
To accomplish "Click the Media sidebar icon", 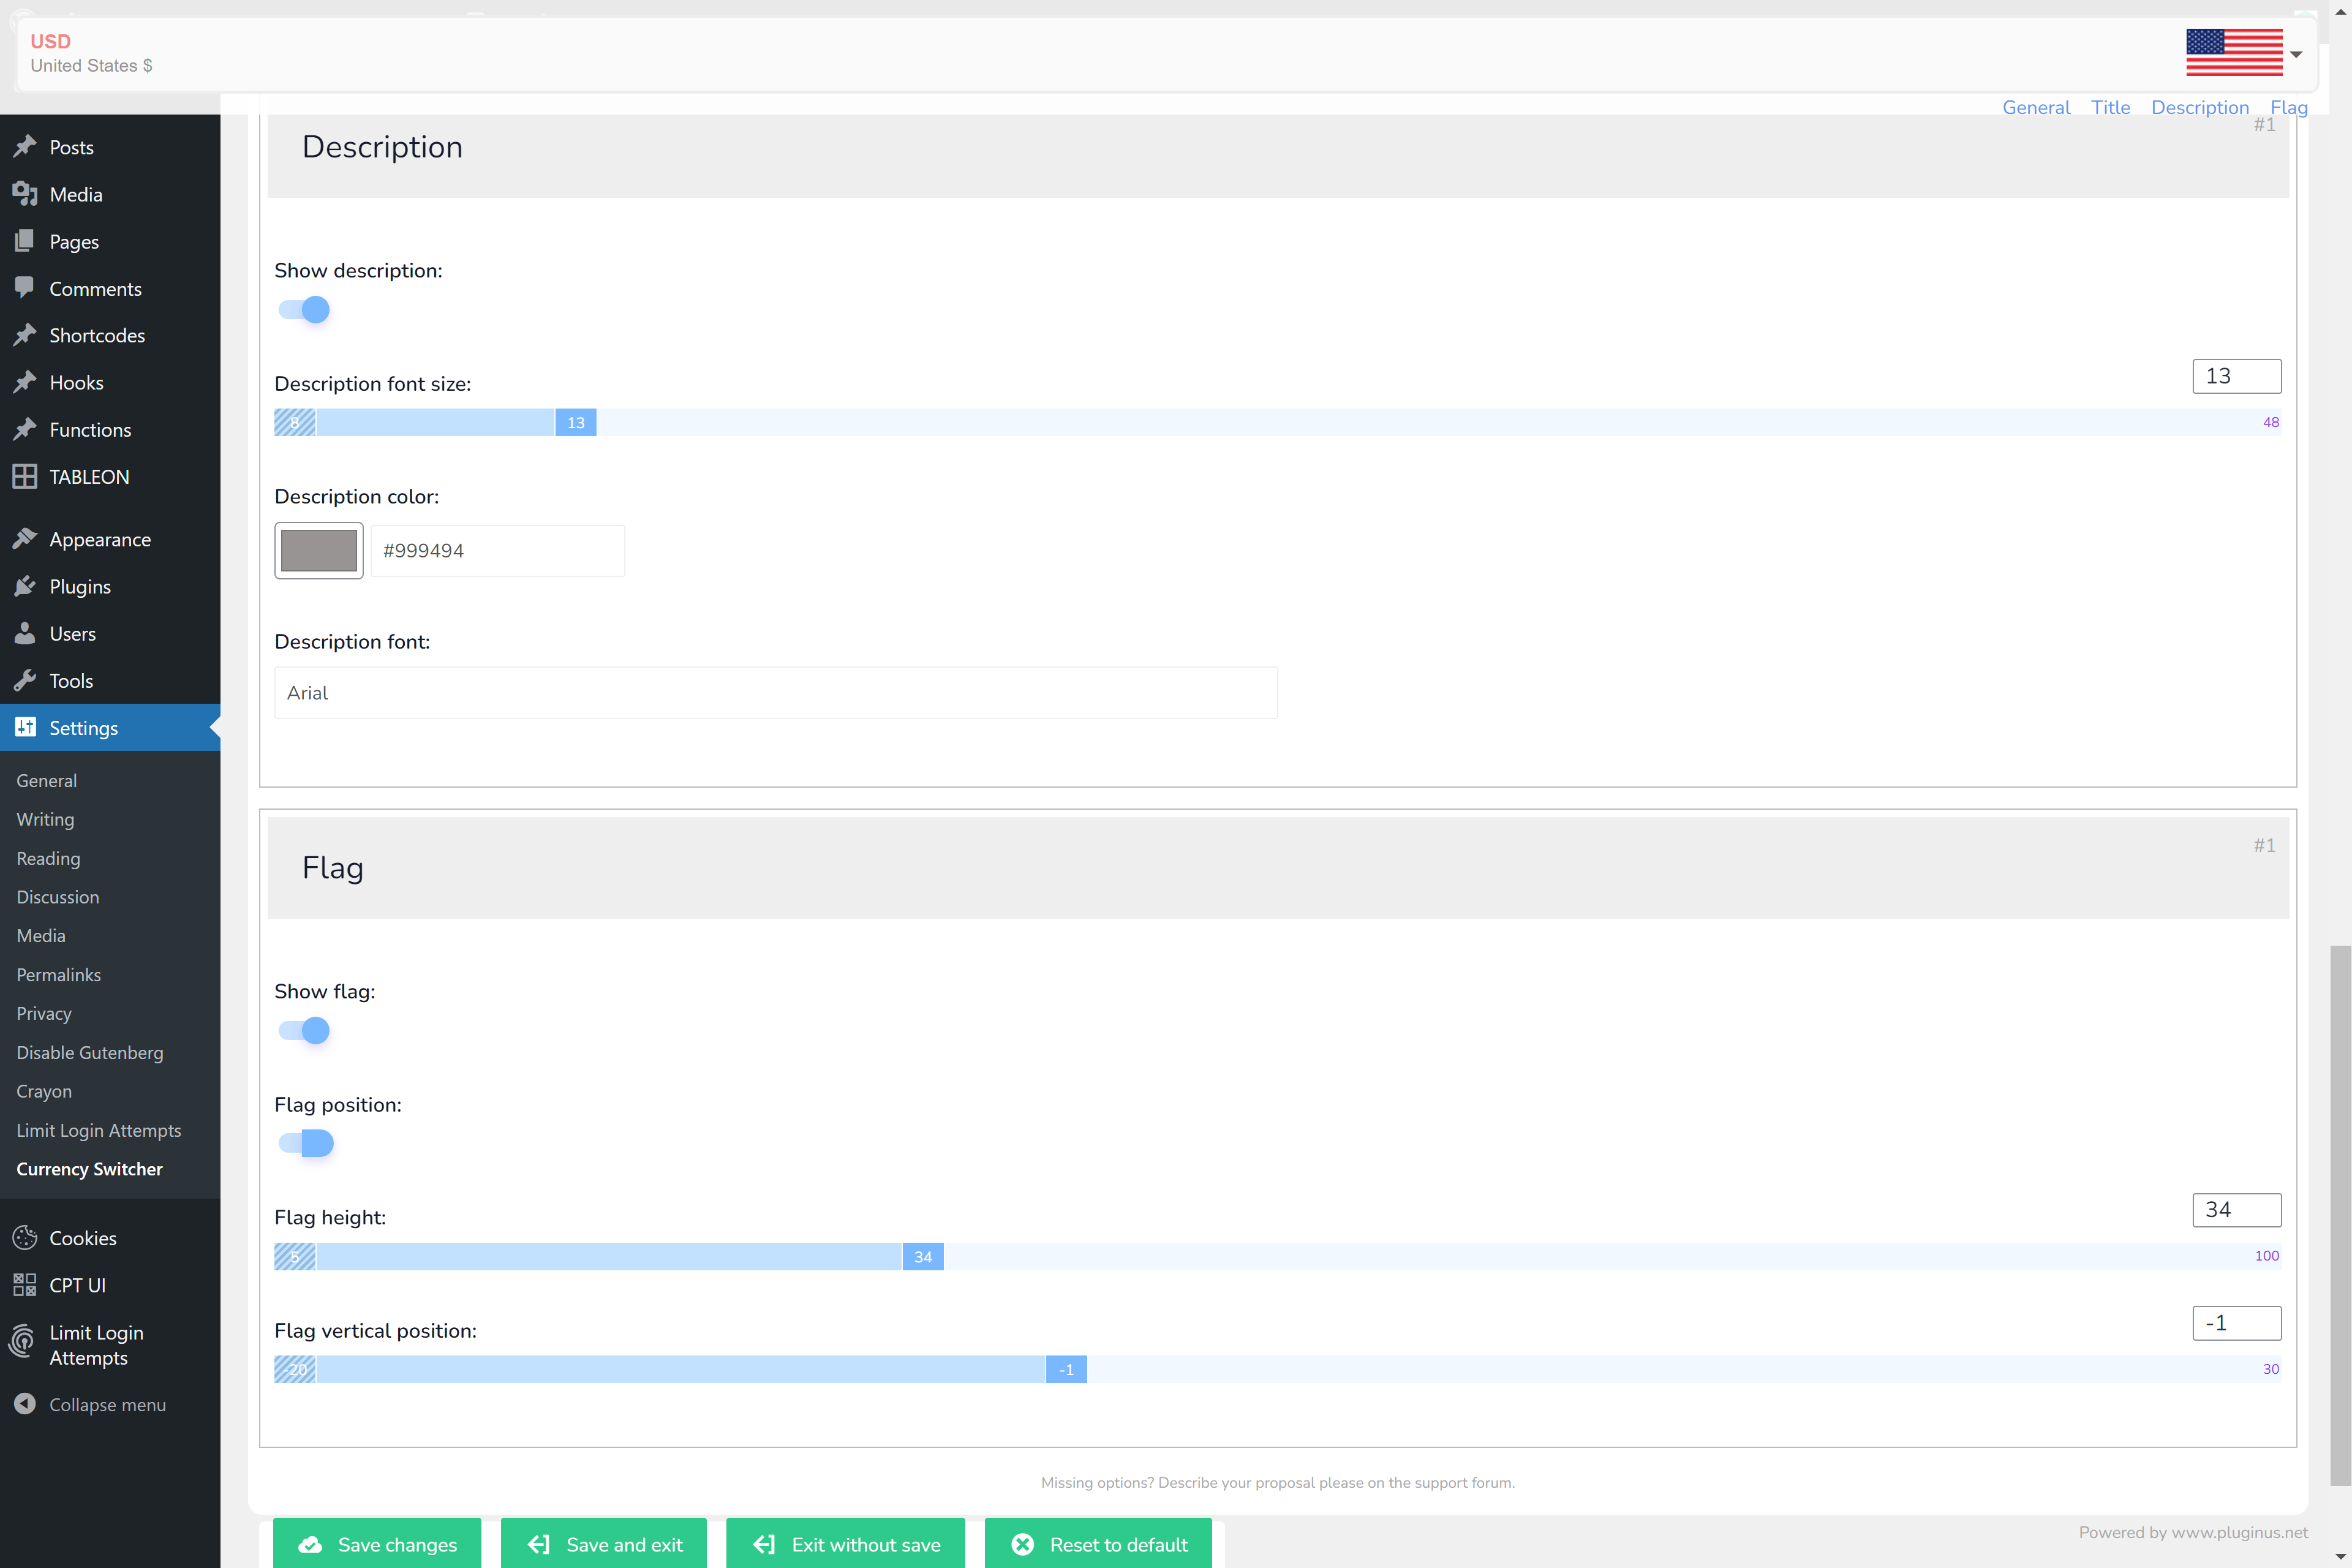I will [x=25, y=194].
